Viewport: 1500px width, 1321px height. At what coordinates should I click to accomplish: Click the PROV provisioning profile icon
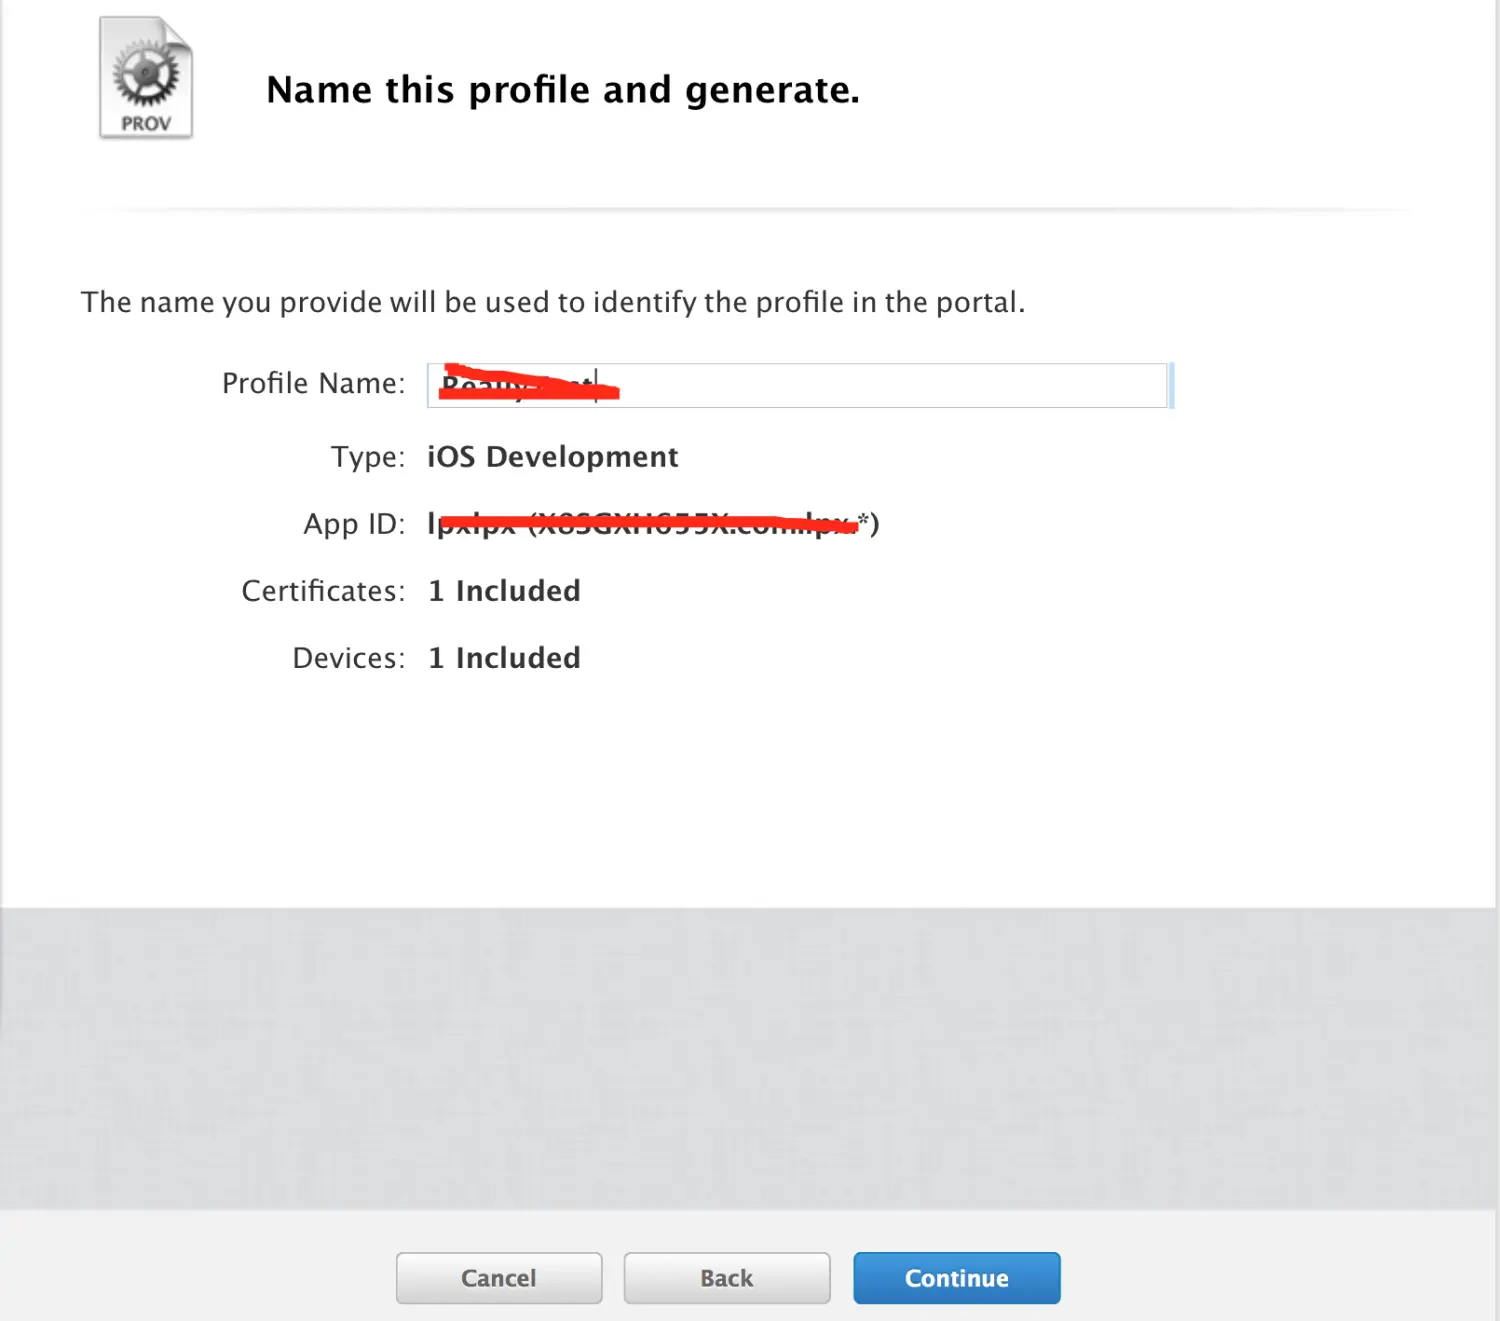pos(146,78)
